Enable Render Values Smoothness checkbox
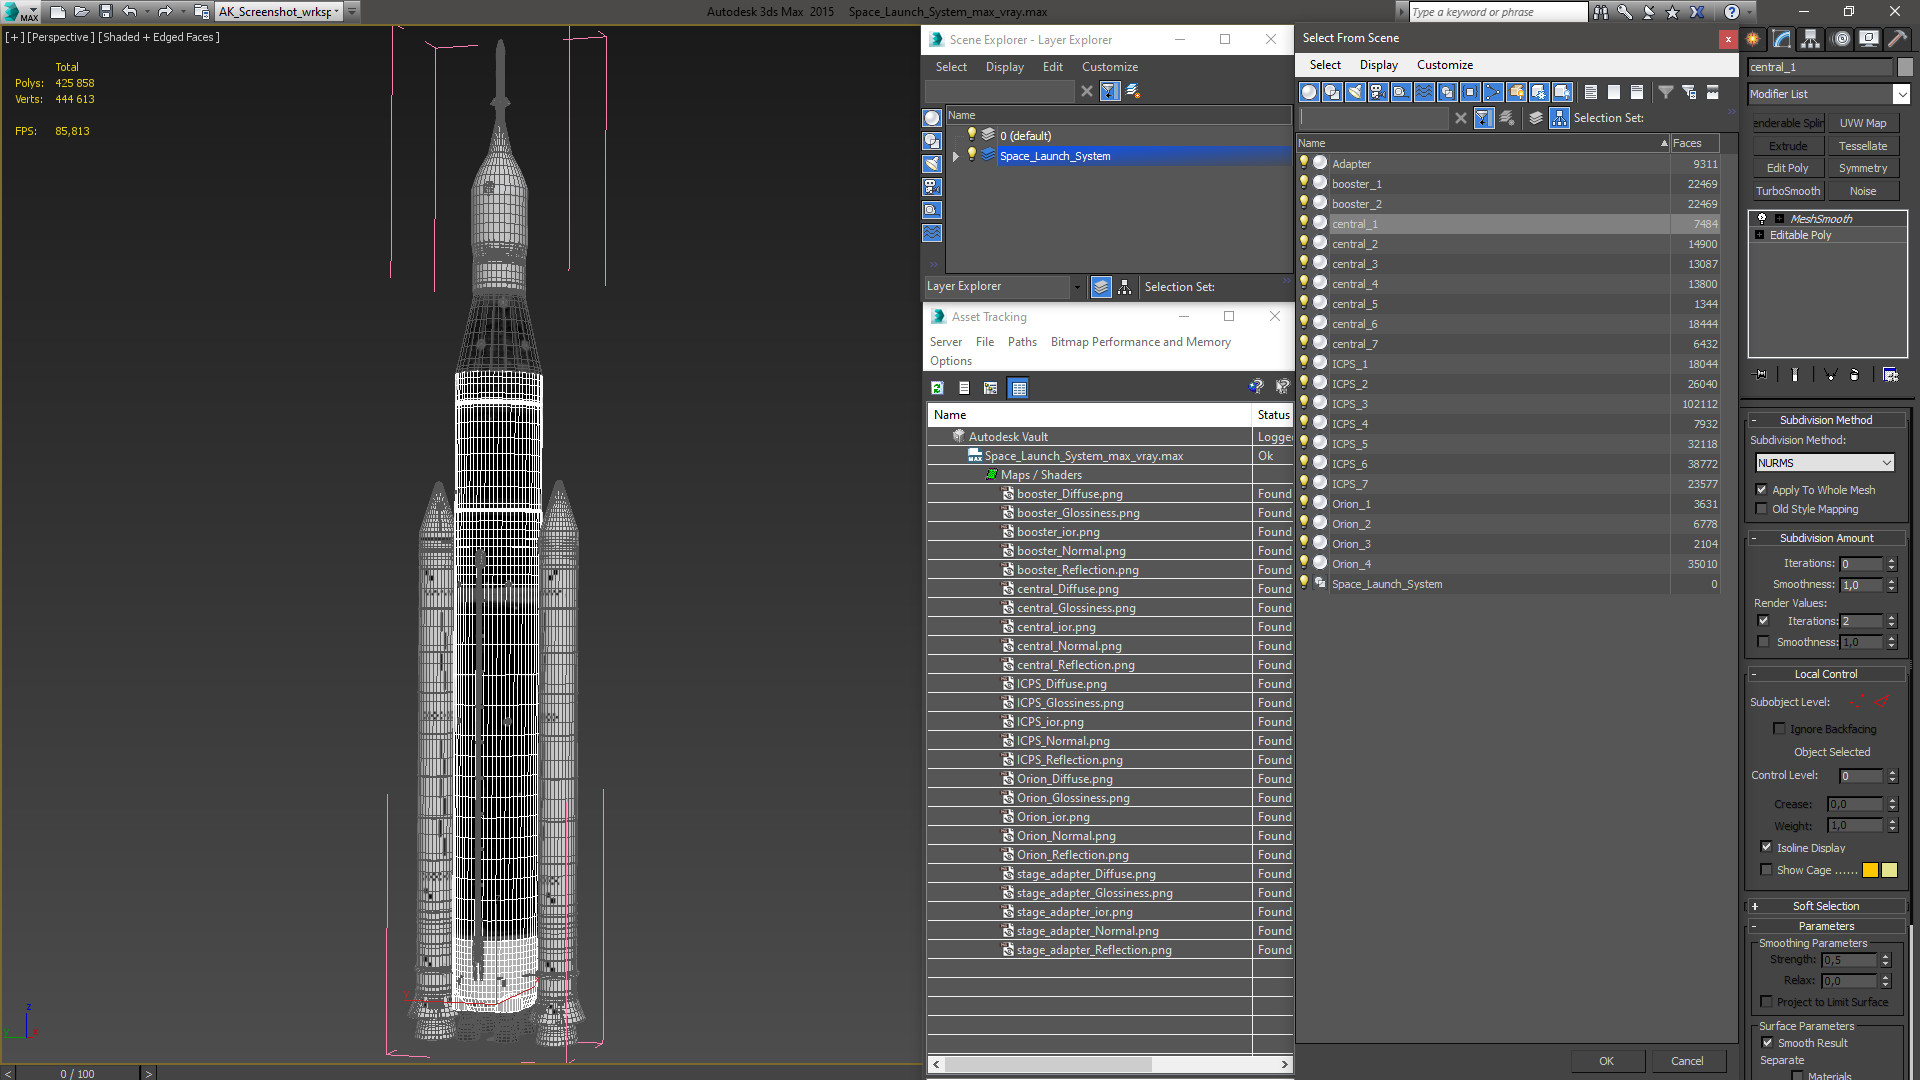The height and width of the screenshot is (1080, 1920). click(x=1763, y=642)
